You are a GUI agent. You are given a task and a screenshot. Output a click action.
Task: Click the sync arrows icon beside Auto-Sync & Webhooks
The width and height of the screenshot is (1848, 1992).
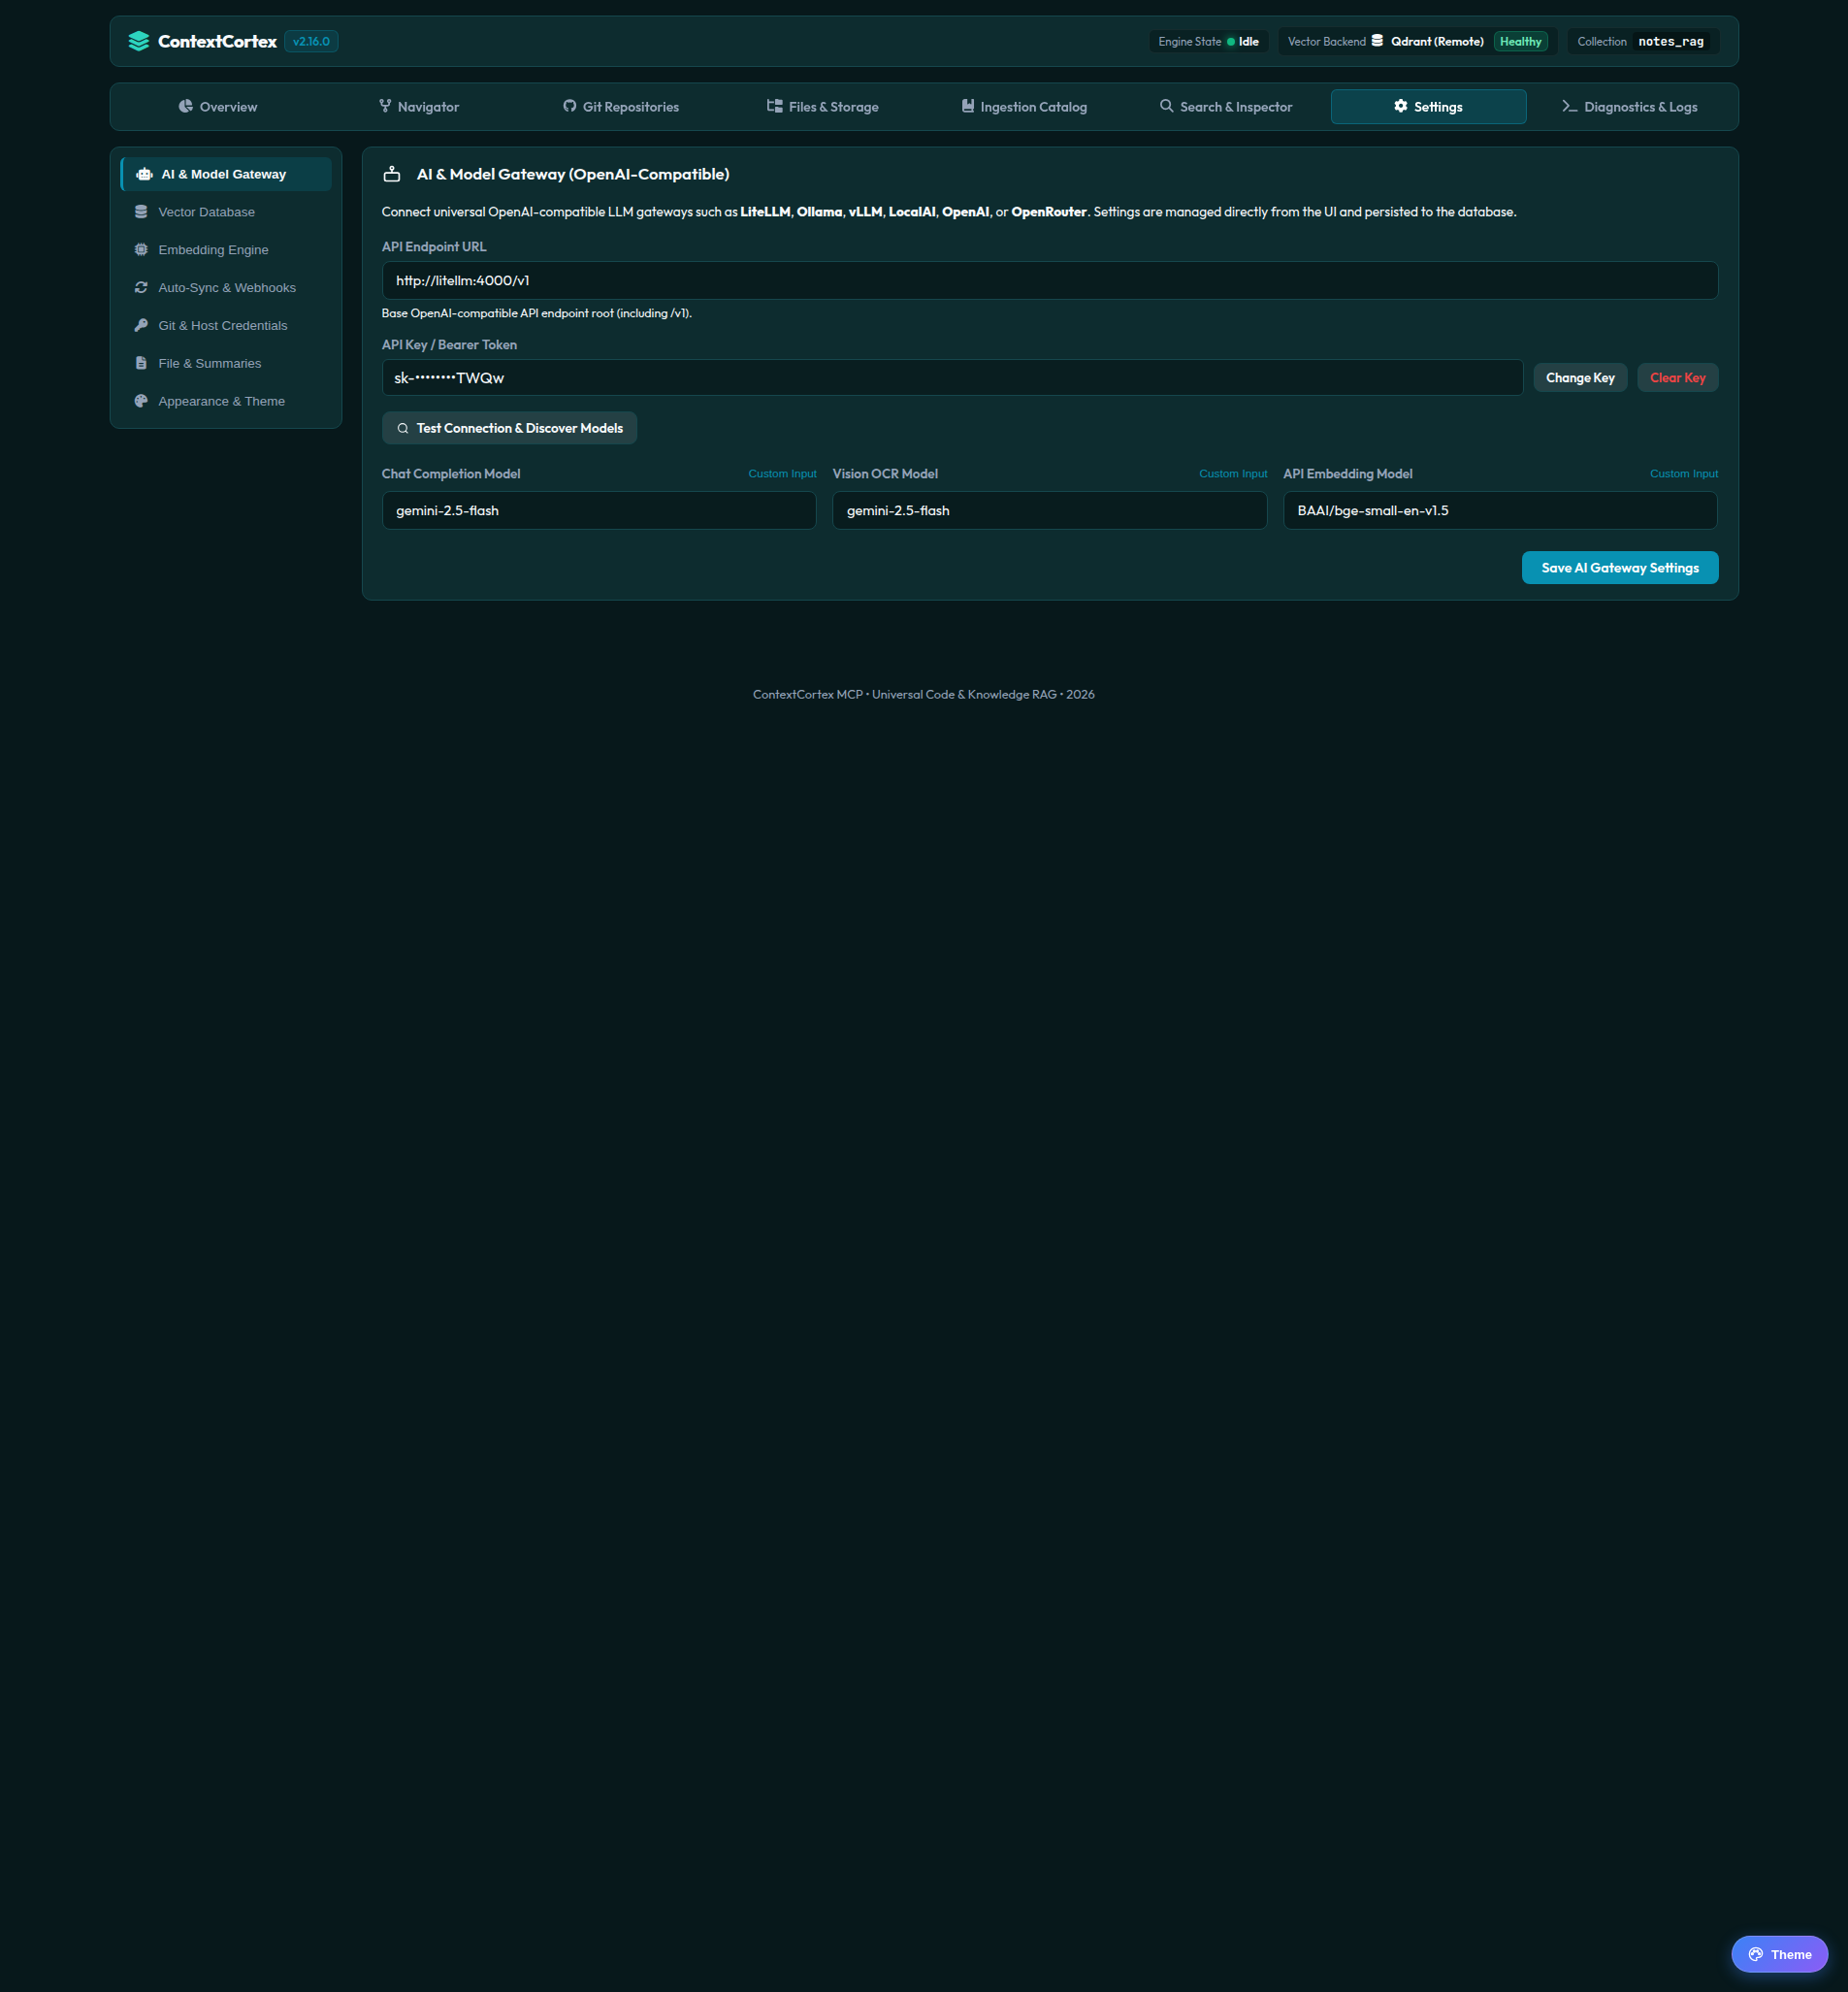pyautogui.click(x=141, y=288)
